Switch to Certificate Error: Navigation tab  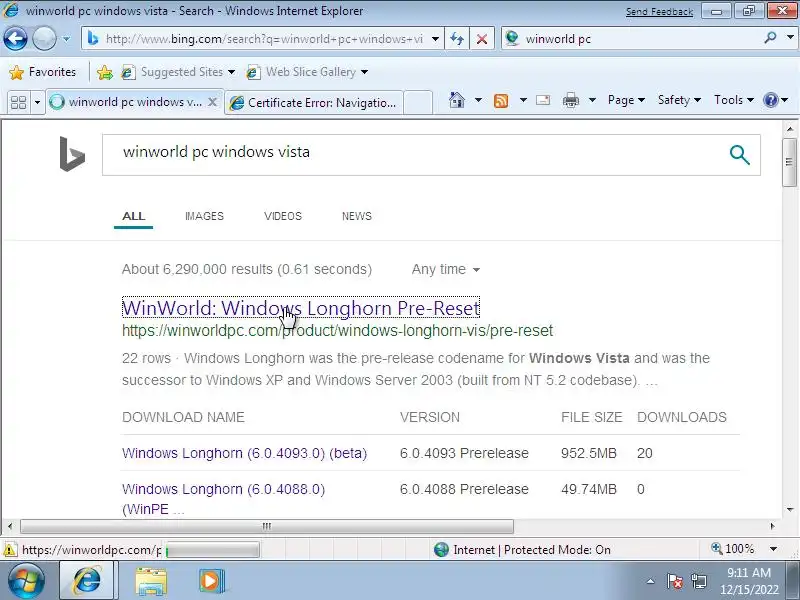pyautogui.click(x=313, y=103)
